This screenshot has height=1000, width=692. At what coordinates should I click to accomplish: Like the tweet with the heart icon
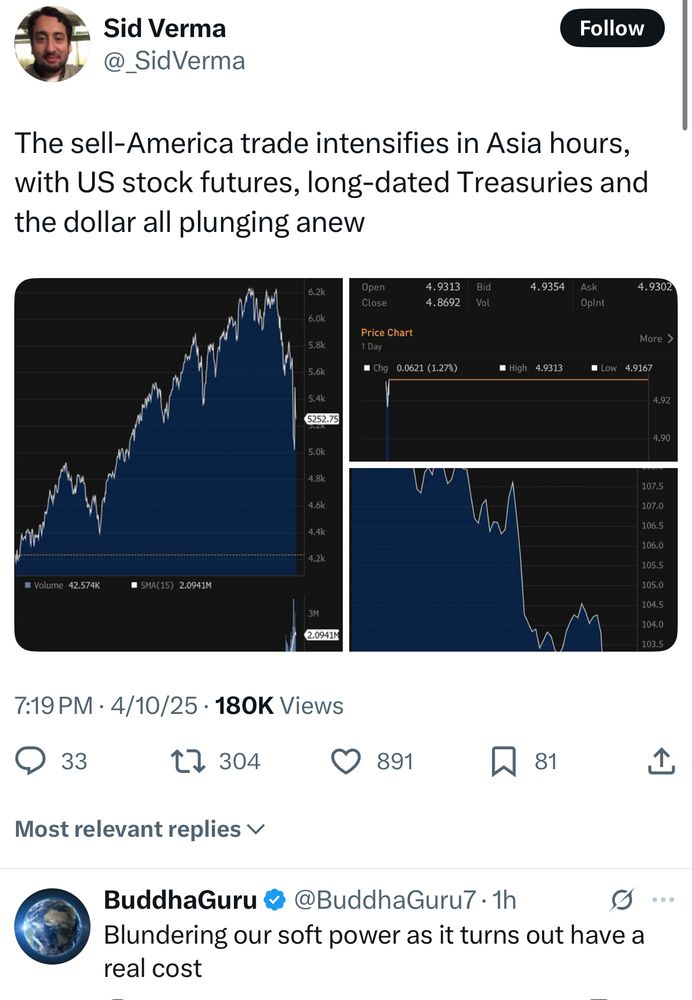coord(346,761)
